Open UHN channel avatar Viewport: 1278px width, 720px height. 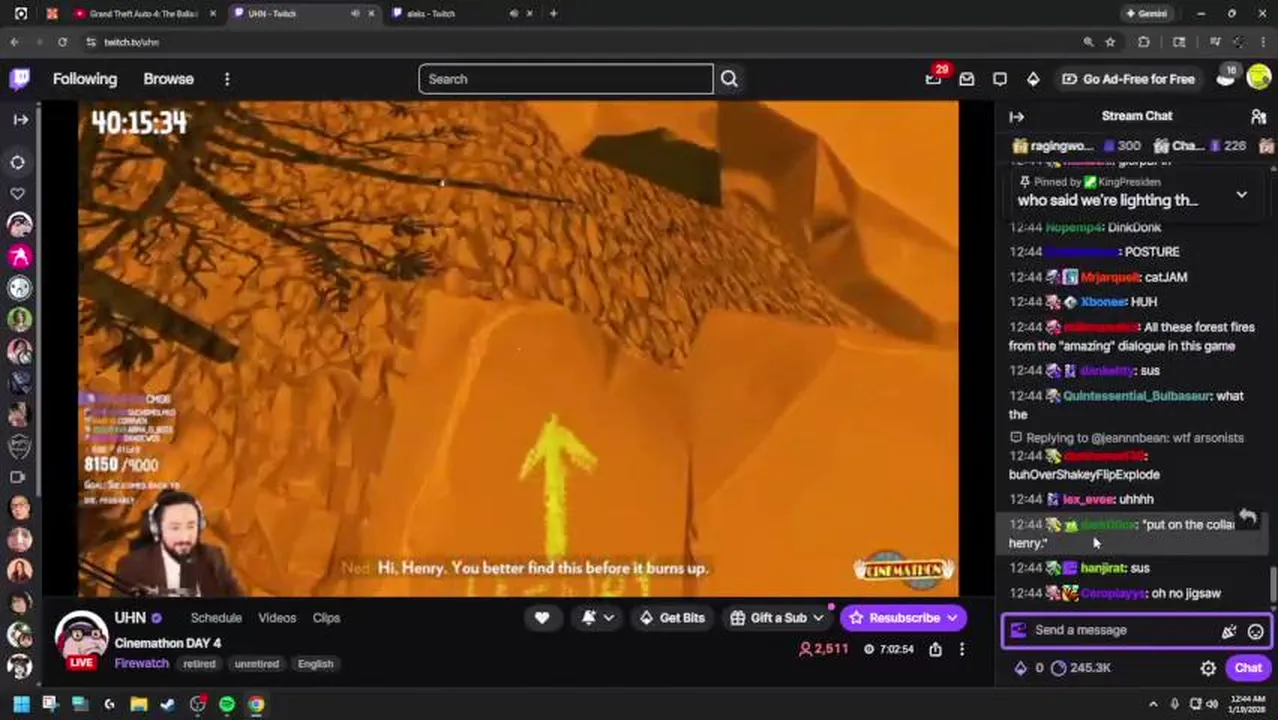(x=81, y=637)
